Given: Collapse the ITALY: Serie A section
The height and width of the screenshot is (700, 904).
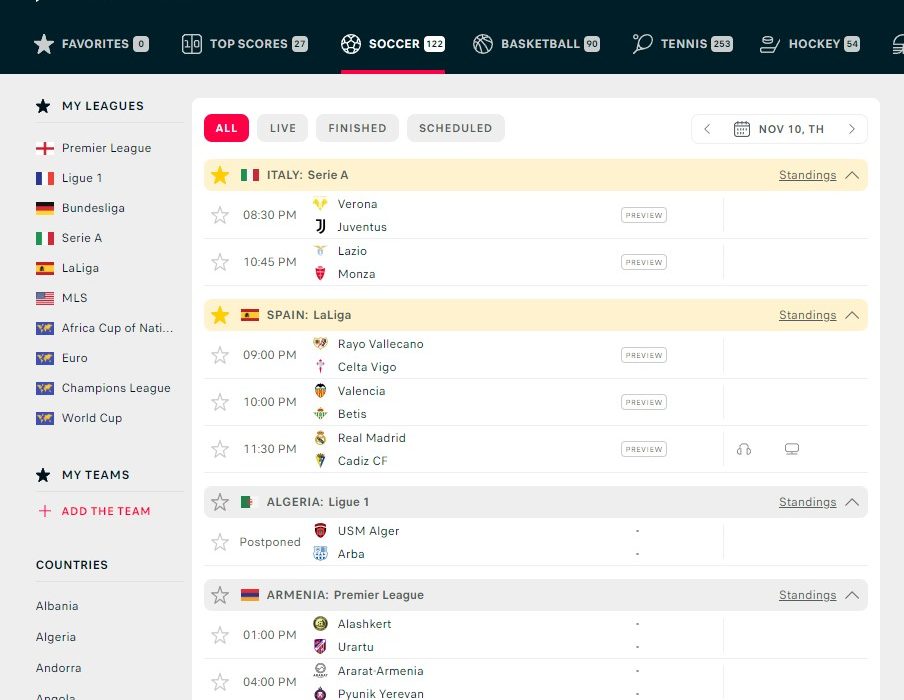Looking at the screenshot, I should [x=853, y=174].
